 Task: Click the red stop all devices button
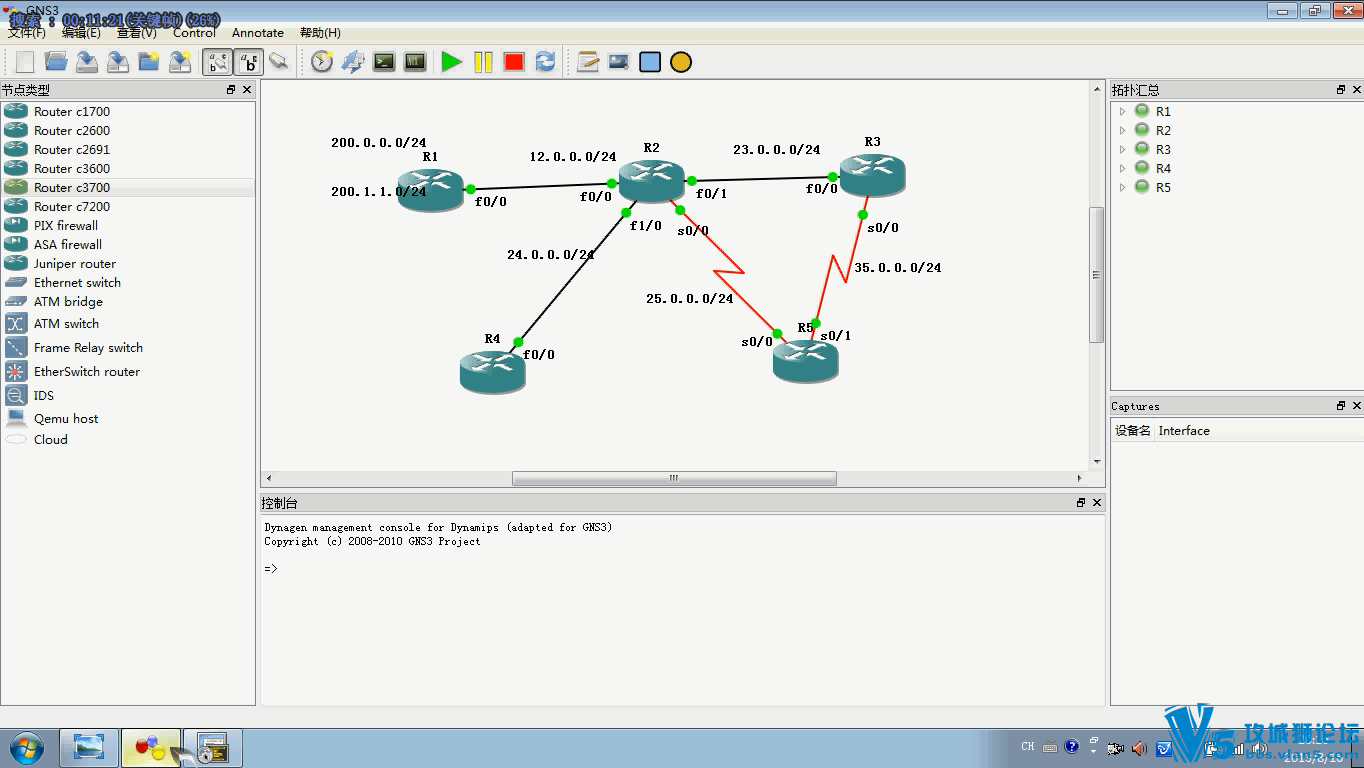point(514,62)
